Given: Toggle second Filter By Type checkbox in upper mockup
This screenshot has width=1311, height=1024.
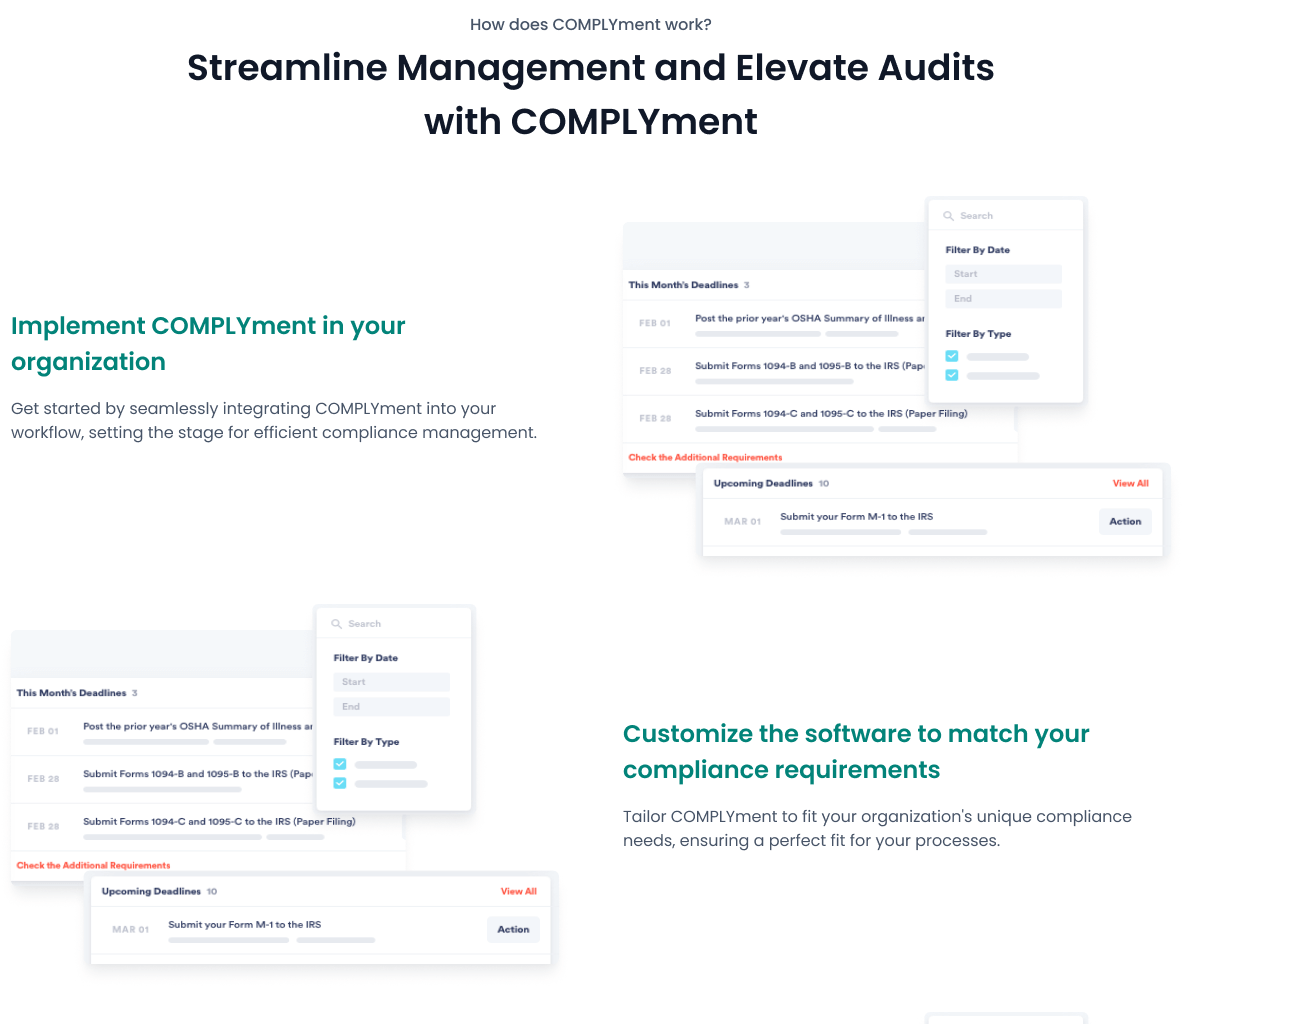Looking at the screenshot, I should pyautogui.click(x=952, y=376).
